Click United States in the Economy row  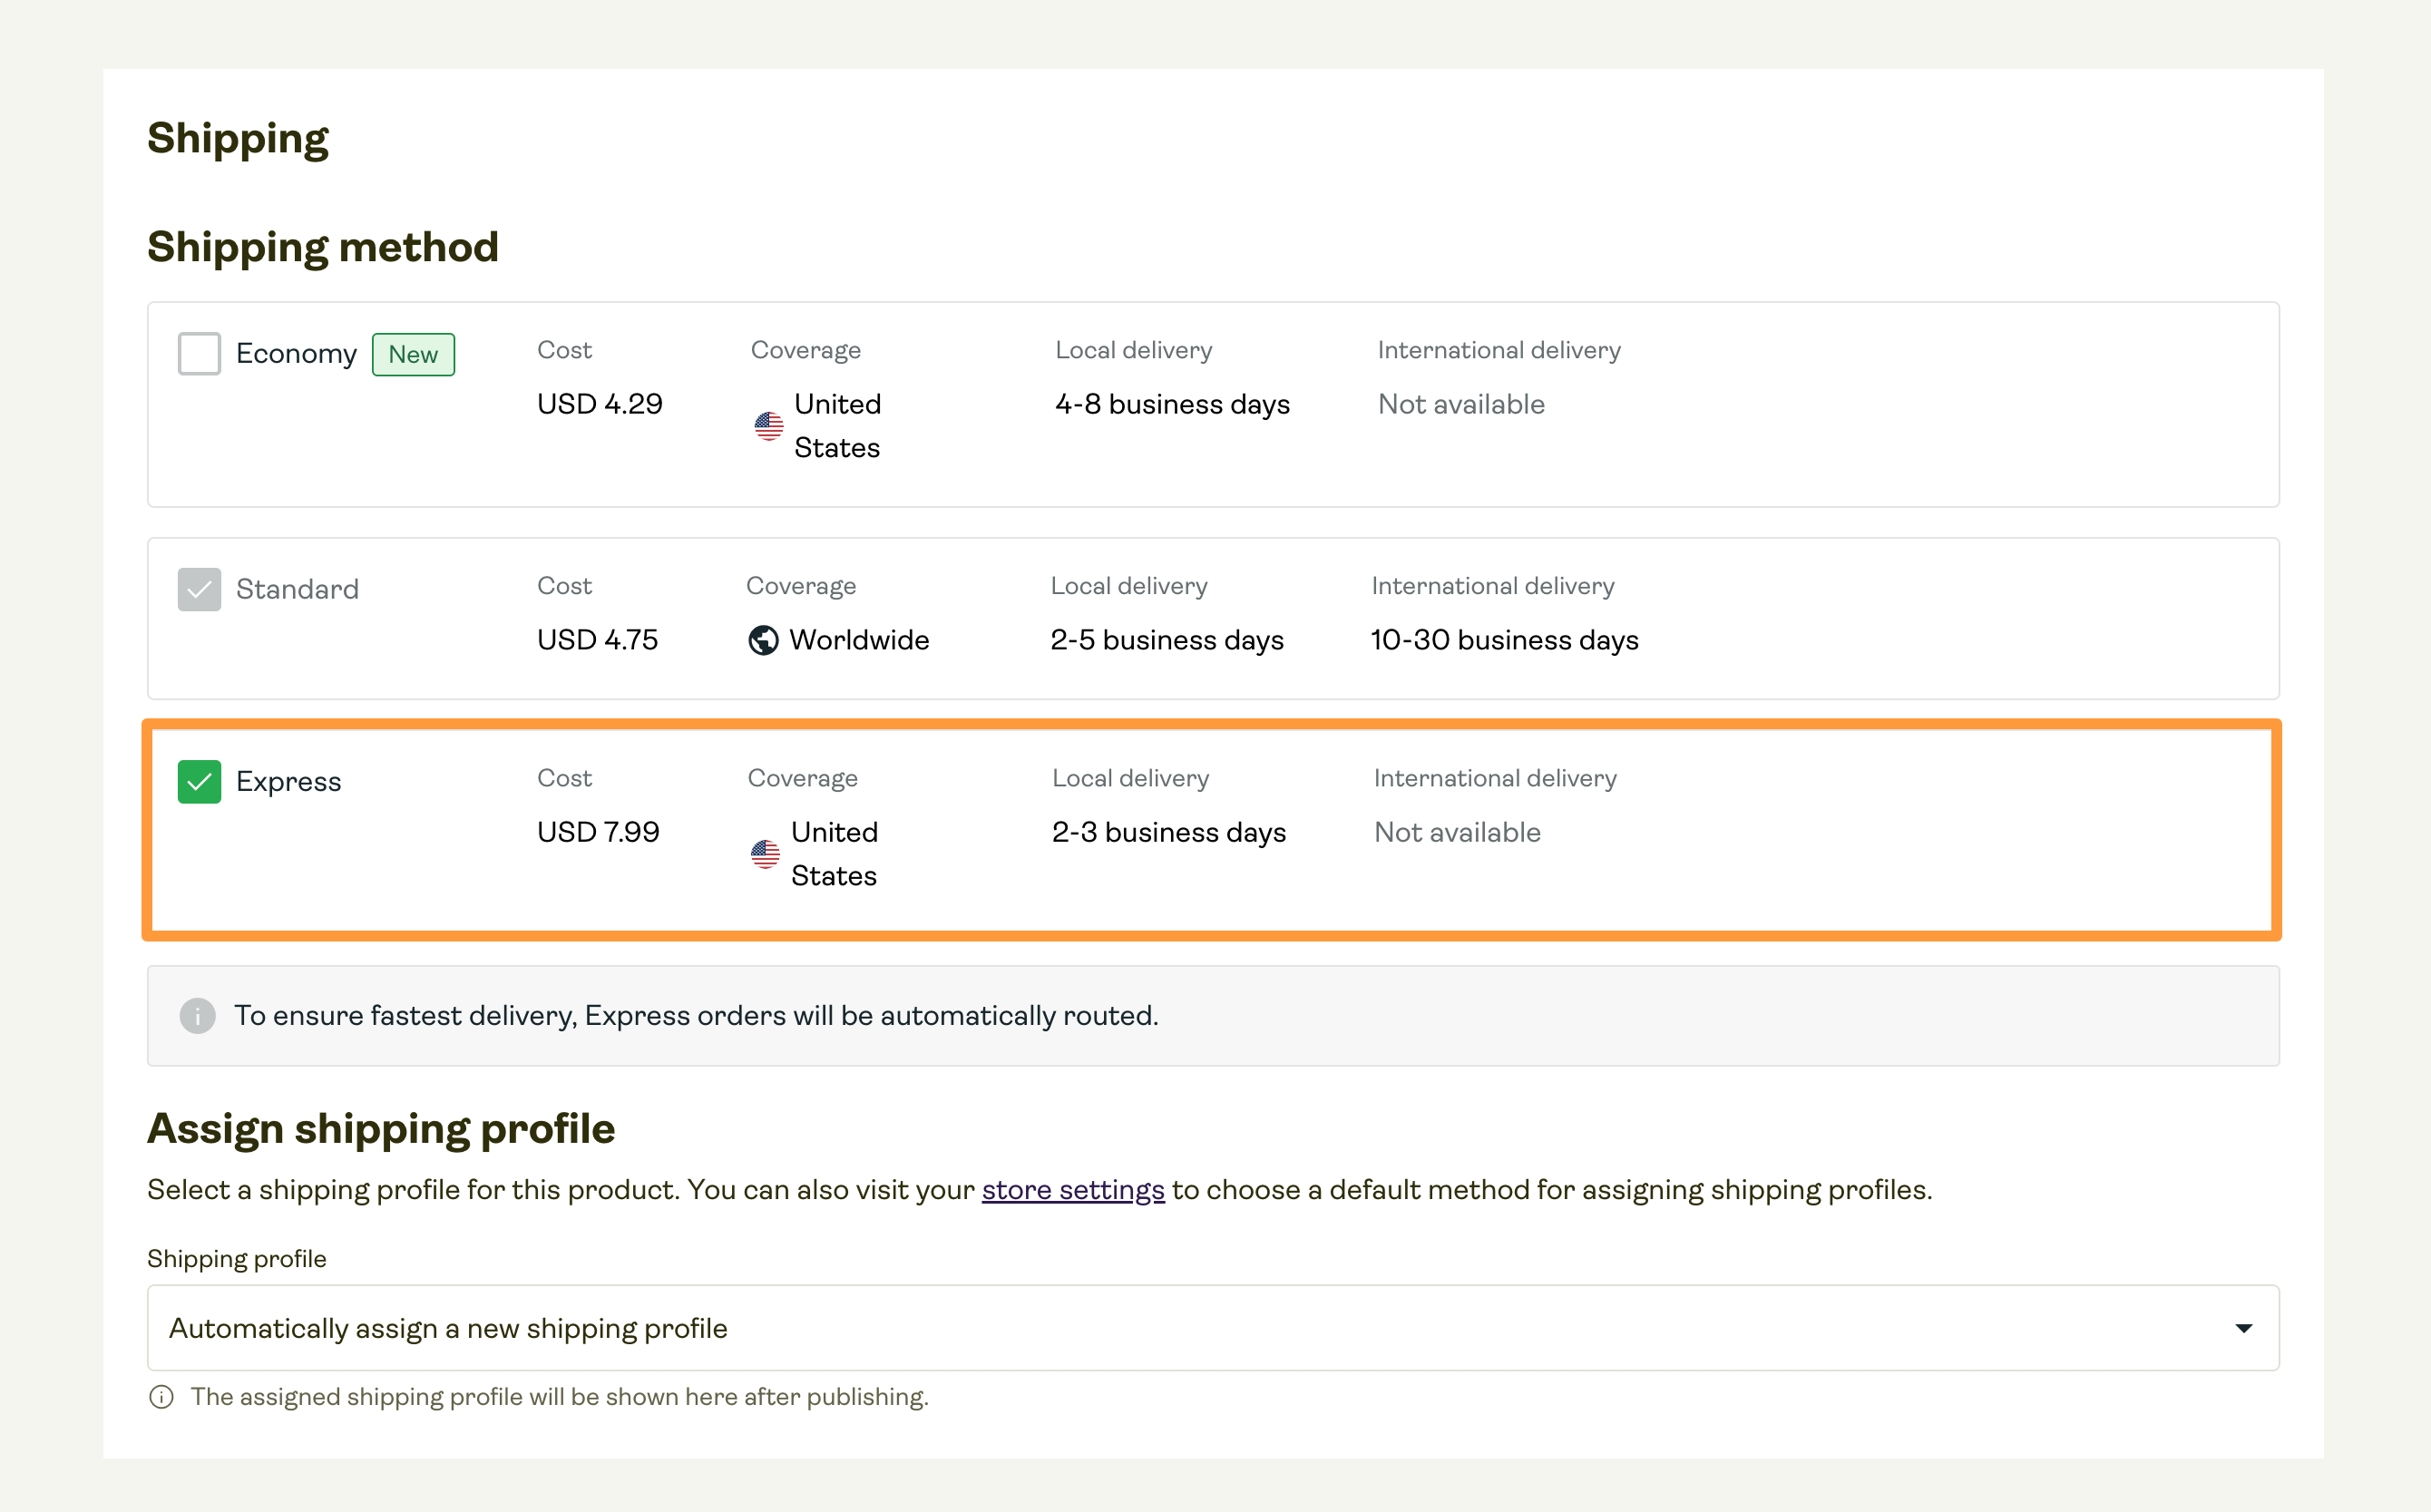tap(837, 426)
